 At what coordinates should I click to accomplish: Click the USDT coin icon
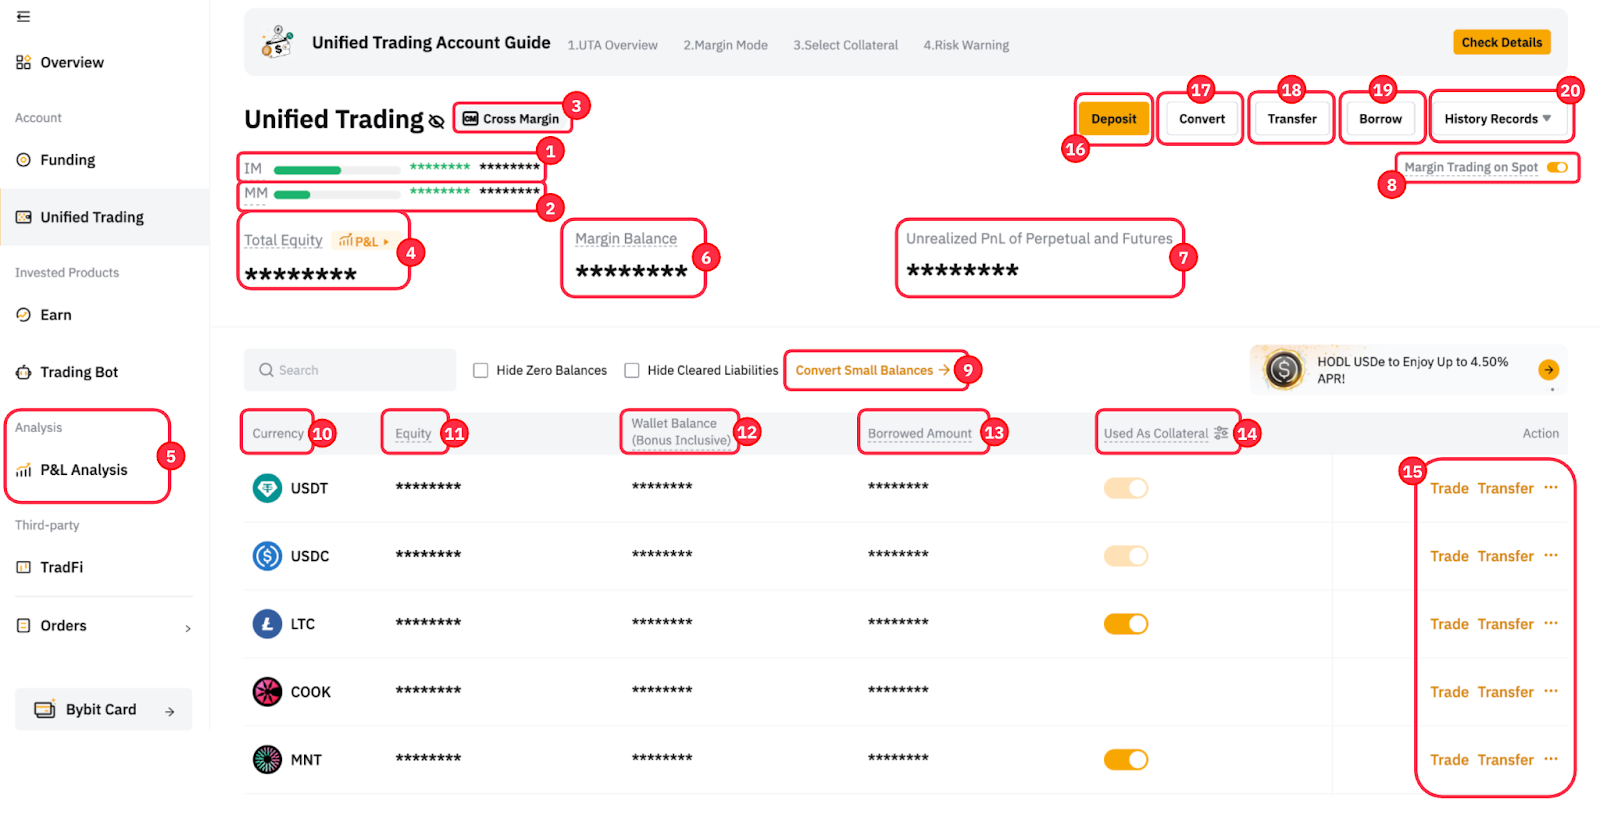(267, 488)
